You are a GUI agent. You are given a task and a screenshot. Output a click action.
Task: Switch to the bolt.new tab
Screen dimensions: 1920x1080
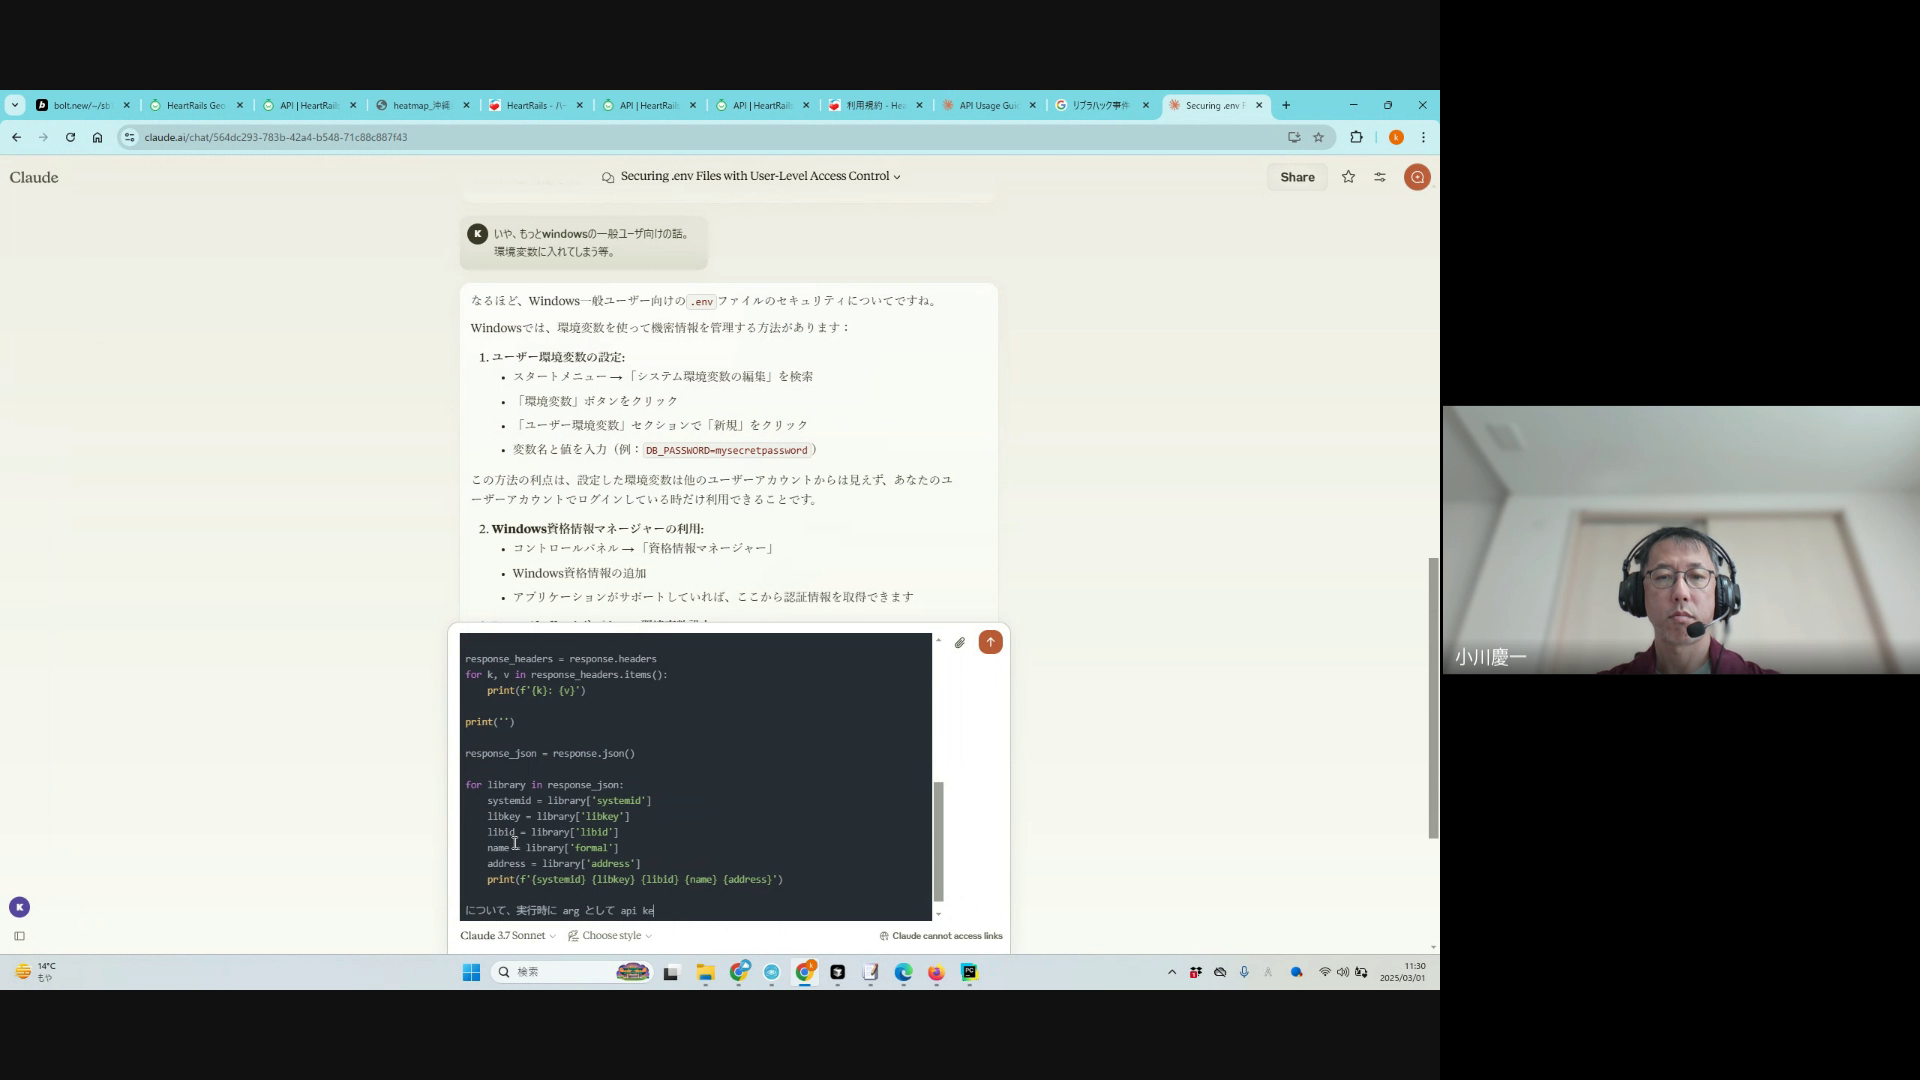[x=82, y=105]
